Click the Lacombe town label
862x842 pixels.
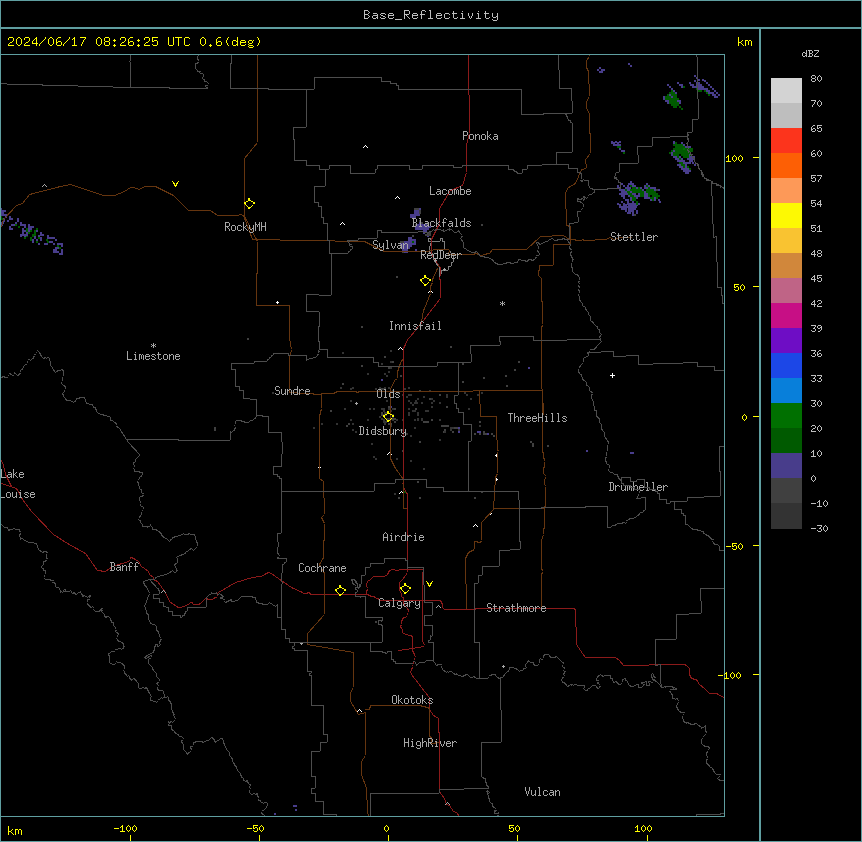coord(450,191)
